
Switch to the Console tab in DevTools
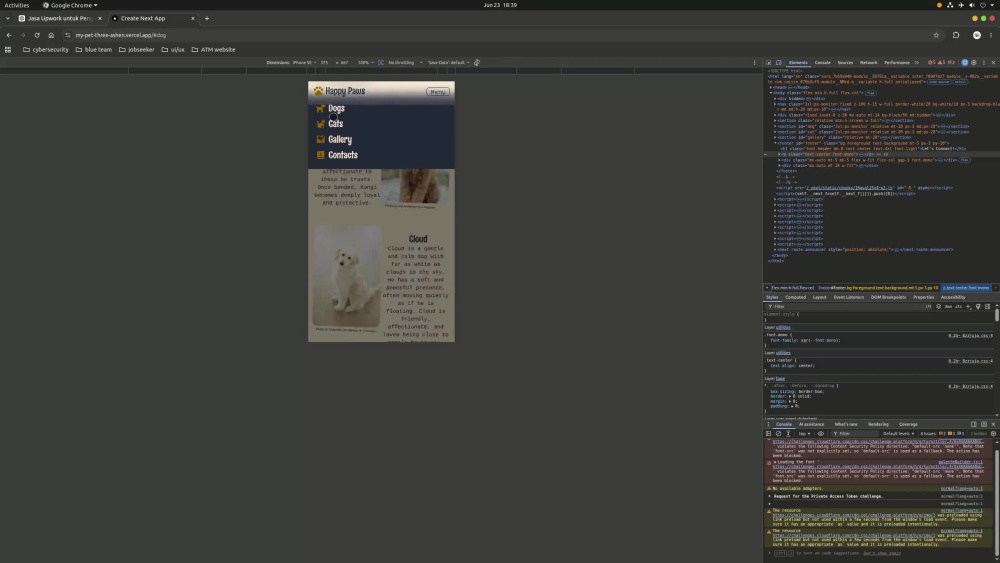pyautogui.click(x=823, y=62)
